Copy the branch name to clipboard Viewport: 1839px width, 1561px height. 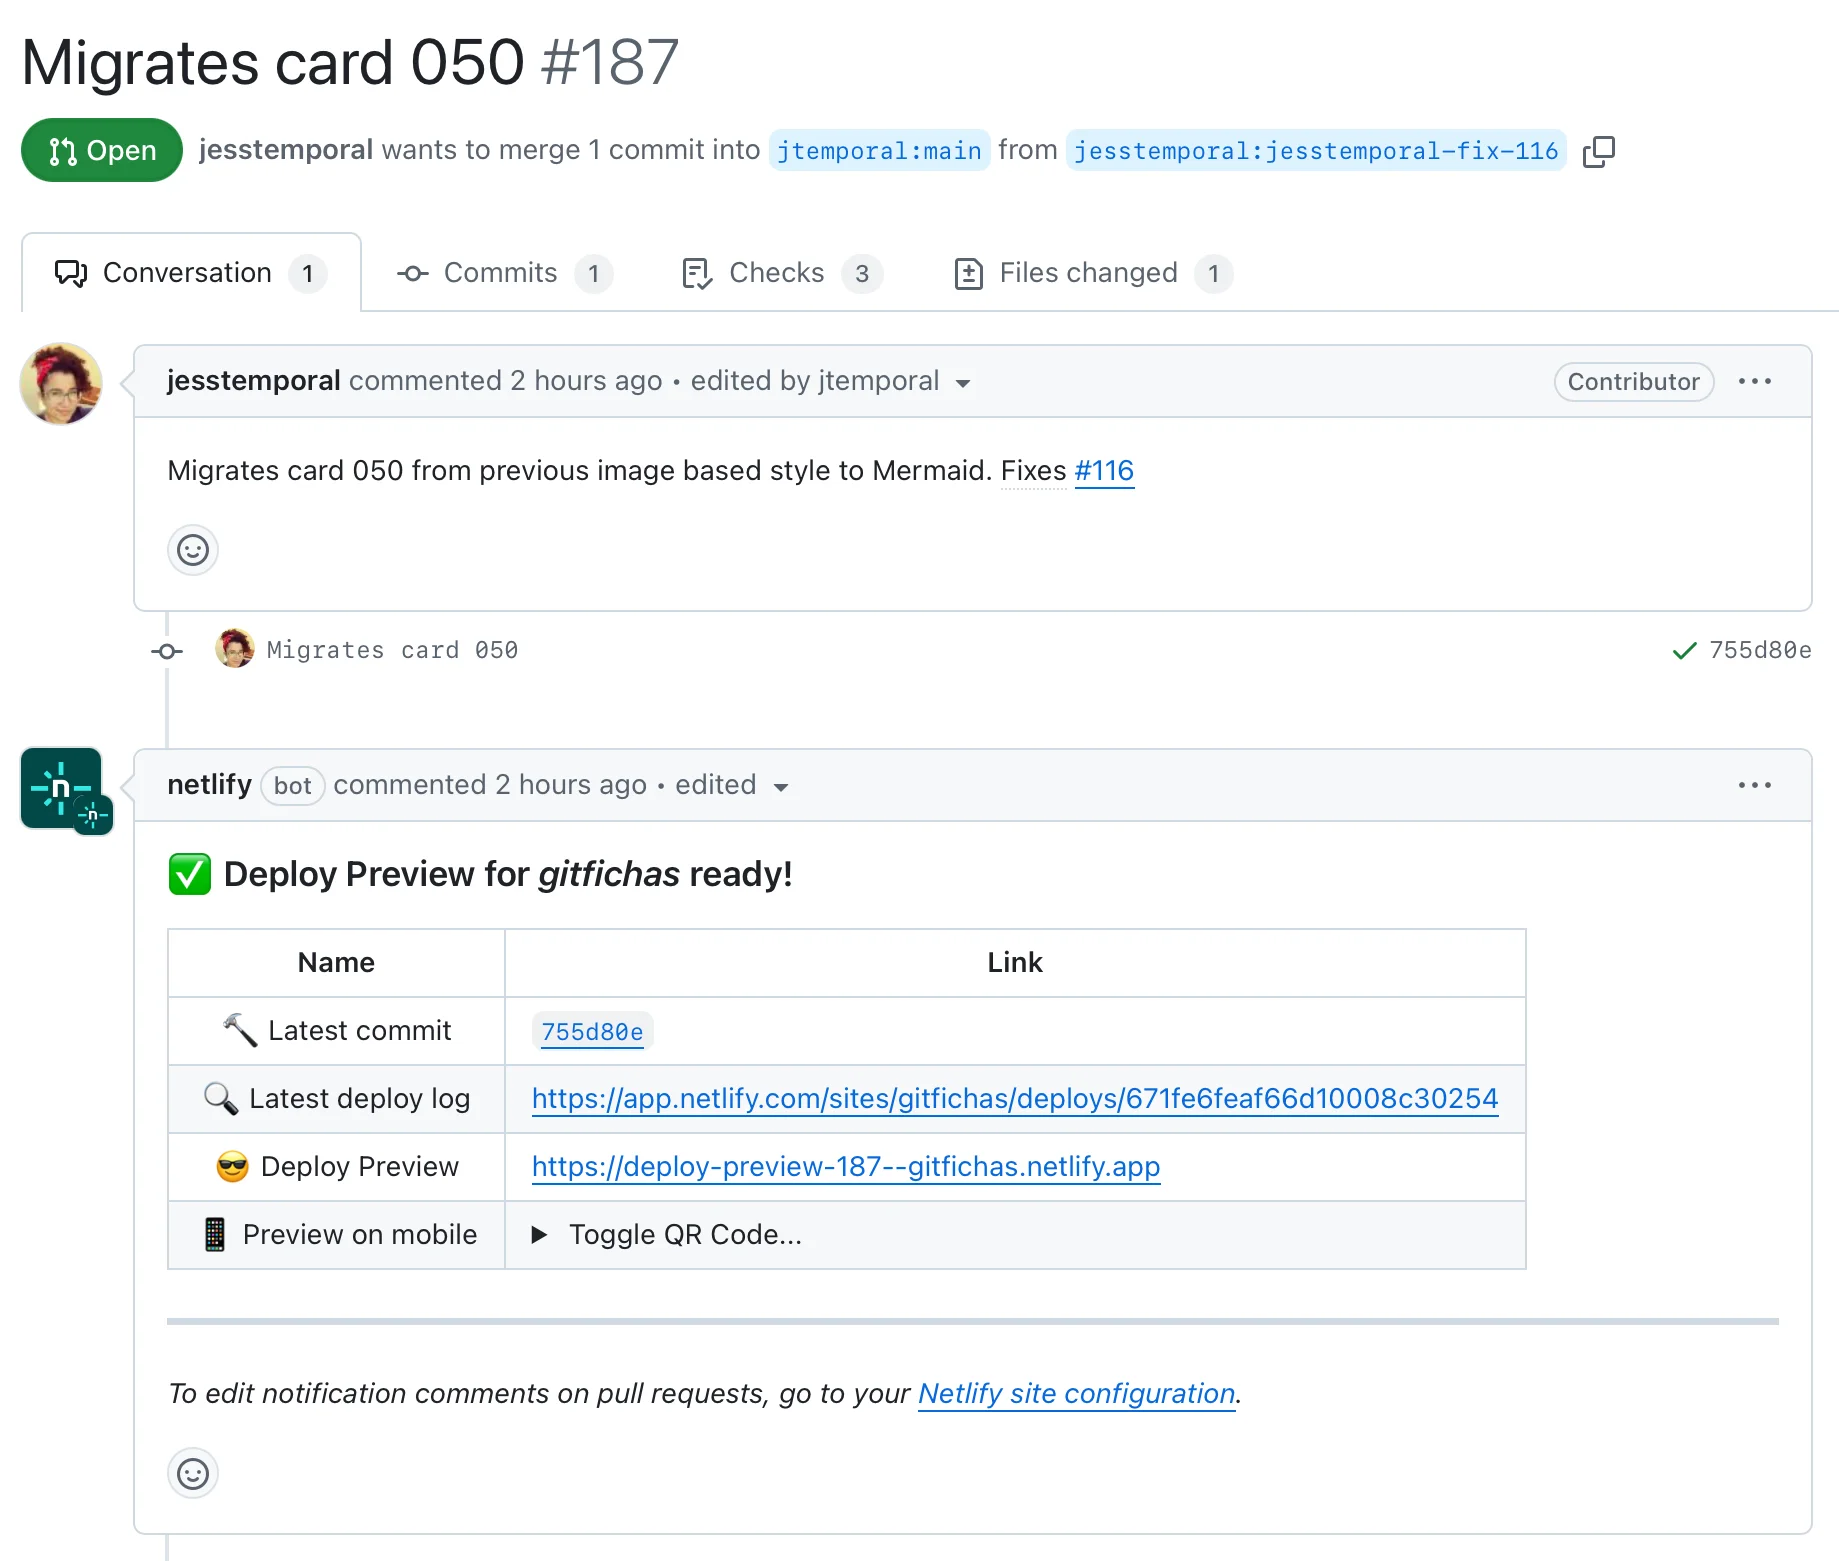[x=1598, y=150]
